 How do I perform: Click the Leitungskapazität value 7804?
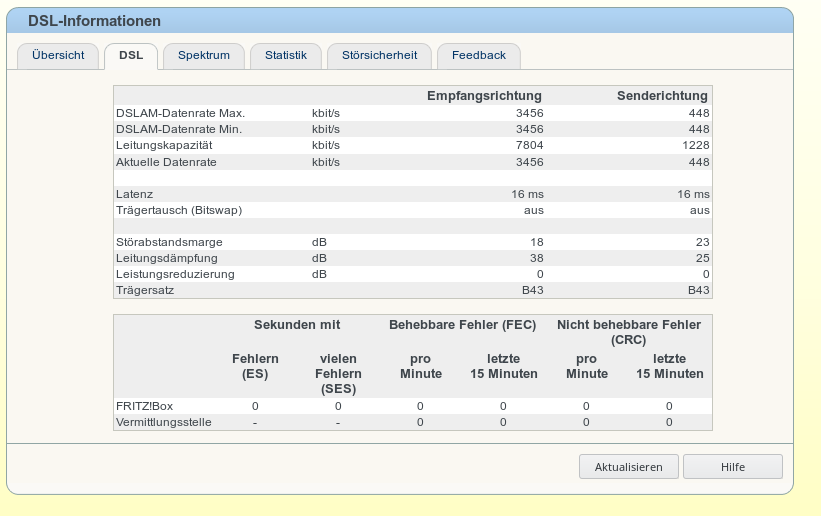point(529,145)
